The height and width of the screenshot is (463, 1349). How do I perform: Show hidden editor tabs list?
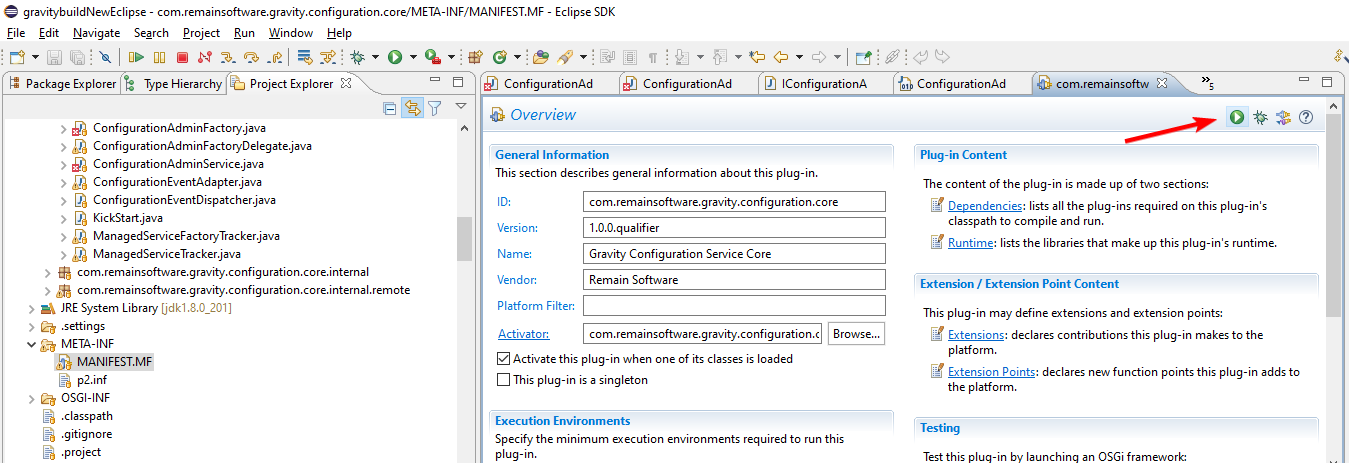coord(1207,83)
